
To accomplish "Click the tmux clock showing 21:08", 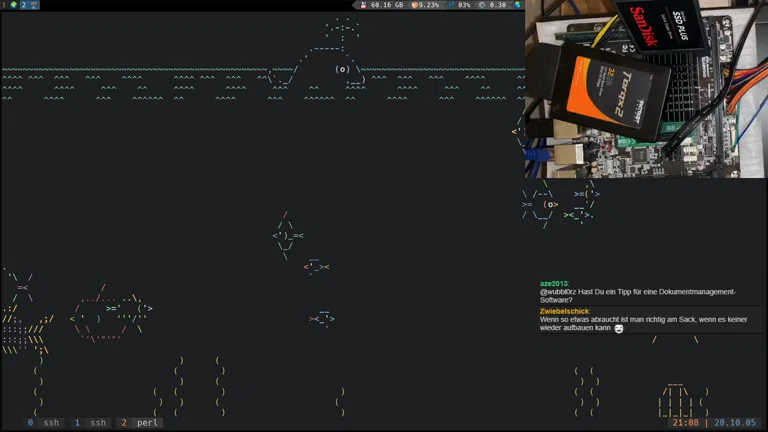I will tap(685, 423).
